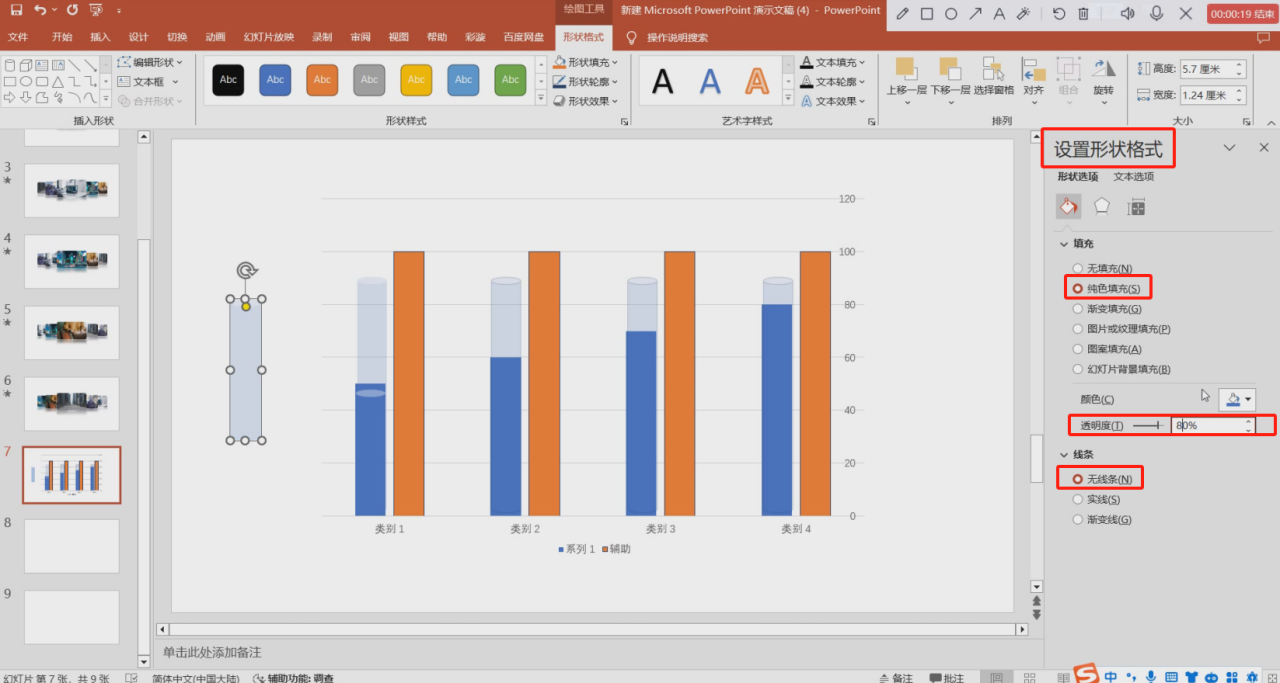Click the 透明度 transparency slider

tap(1150, 425)
